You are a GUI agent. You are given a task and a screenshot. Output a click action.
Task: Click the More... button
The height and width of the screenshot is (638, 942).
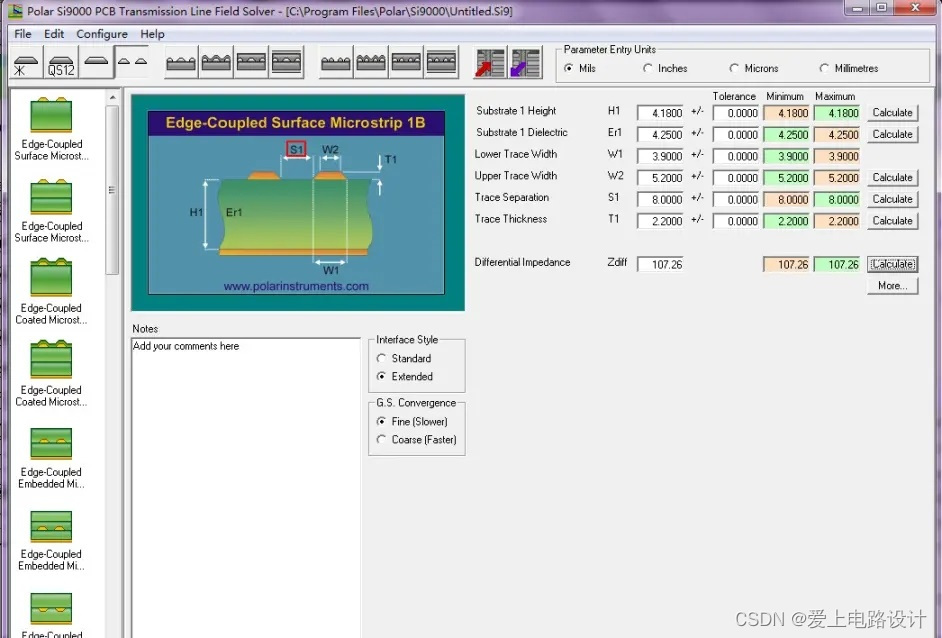tap(892, 285)
